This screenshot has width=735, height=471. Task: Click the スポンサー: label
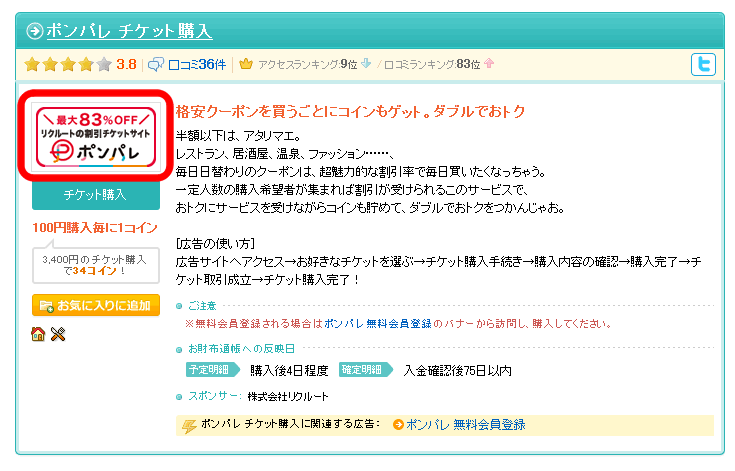[215, 396]
